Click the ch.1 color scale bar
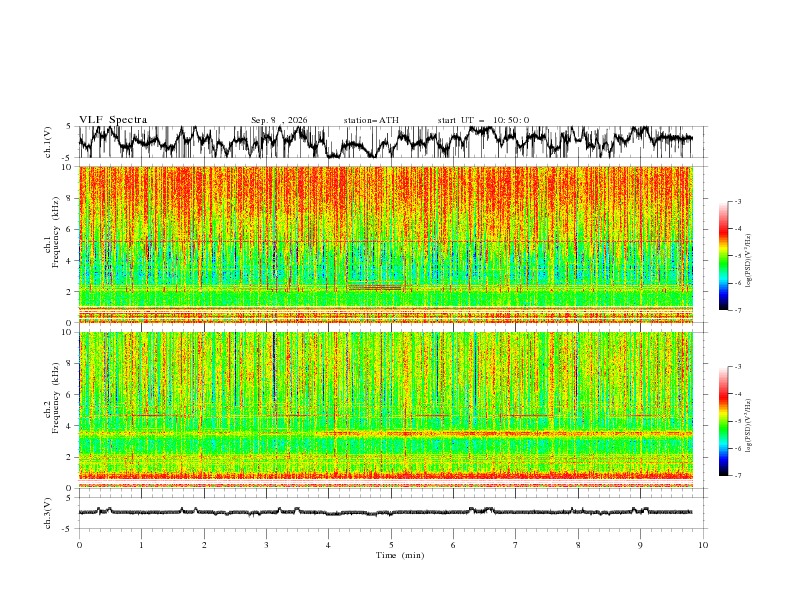This screenshot has width=792, height=612. 723,256
